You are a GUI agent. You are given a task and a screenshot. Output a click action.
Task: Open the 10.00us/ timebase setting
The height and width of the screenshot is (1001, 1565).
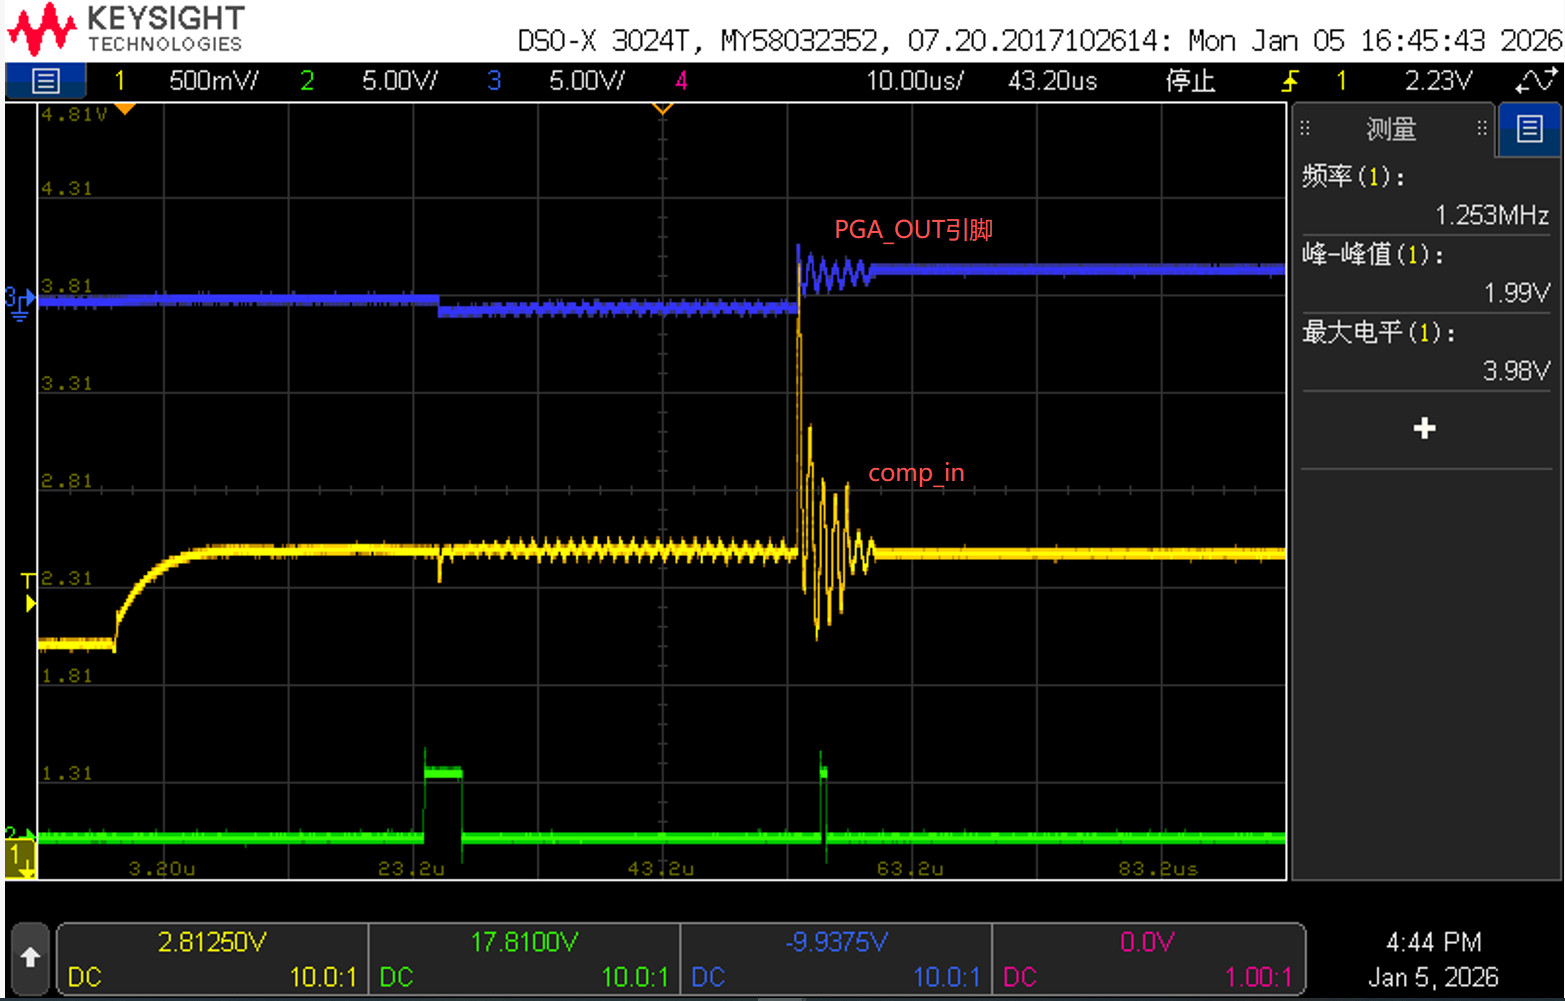pyautogui.click(x=914, y=81)
